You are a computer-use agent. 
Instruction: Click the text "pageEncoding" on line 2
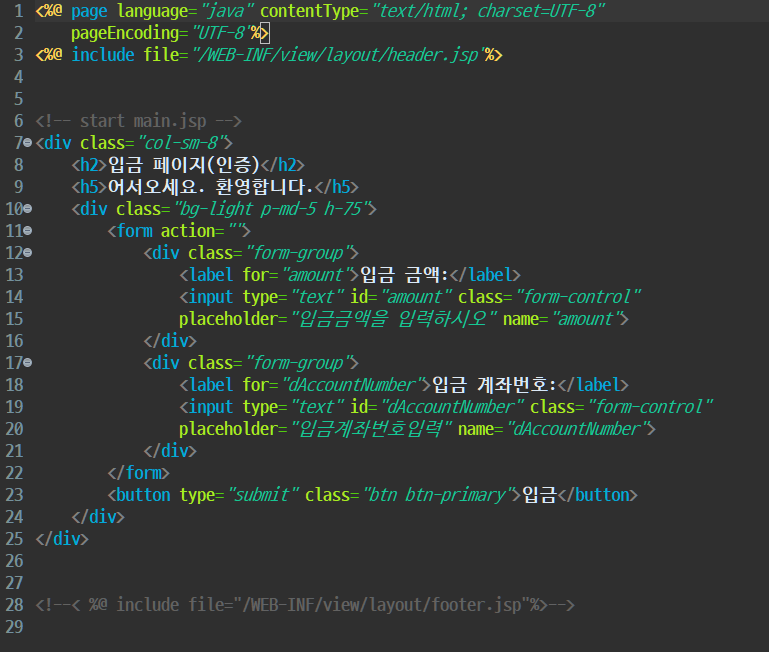(x=125, y=33)
